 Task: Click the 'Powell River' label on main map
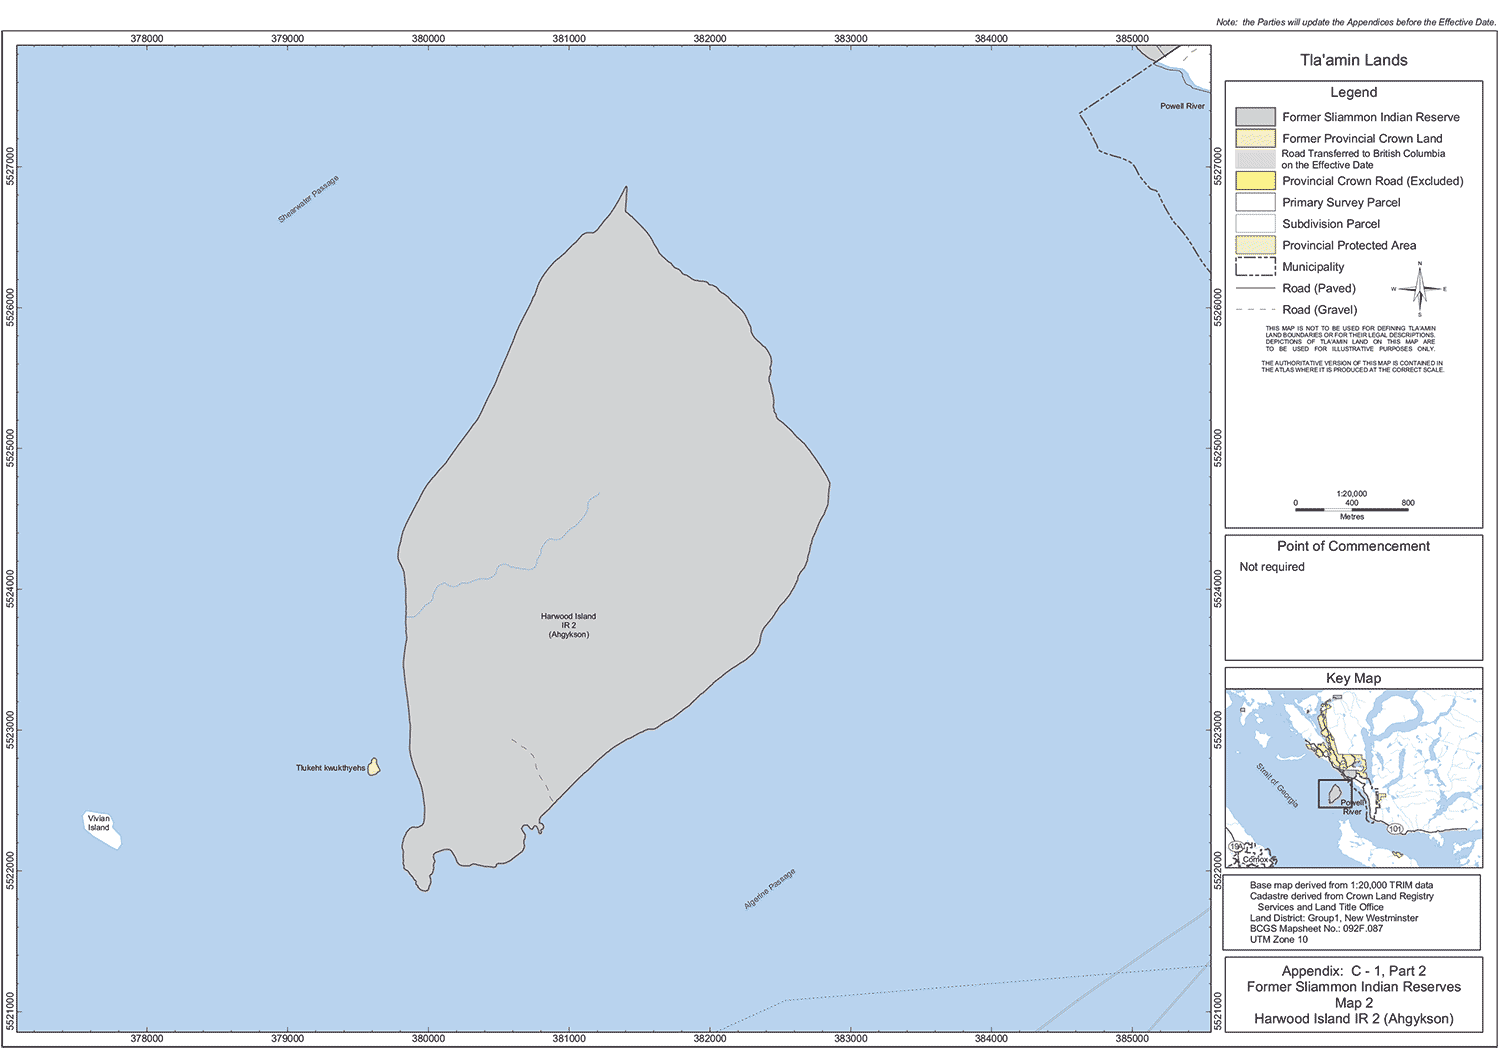(1182, 106)
